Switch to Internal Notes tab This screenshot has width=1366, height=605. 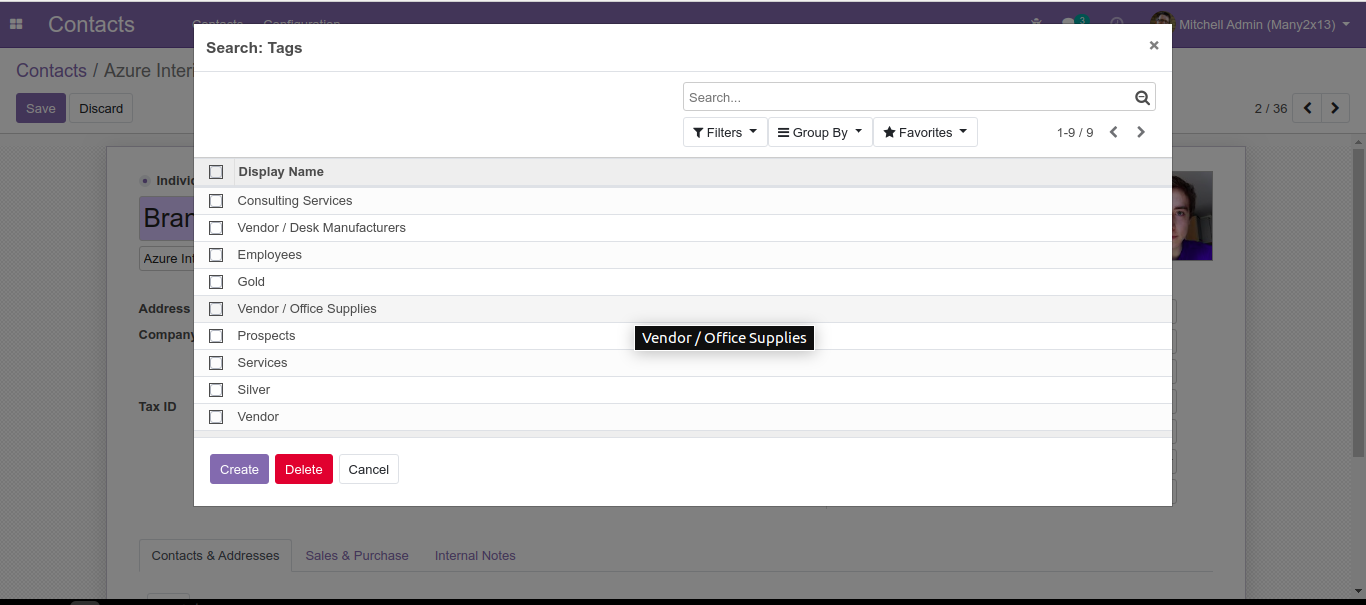click(475, 556)
